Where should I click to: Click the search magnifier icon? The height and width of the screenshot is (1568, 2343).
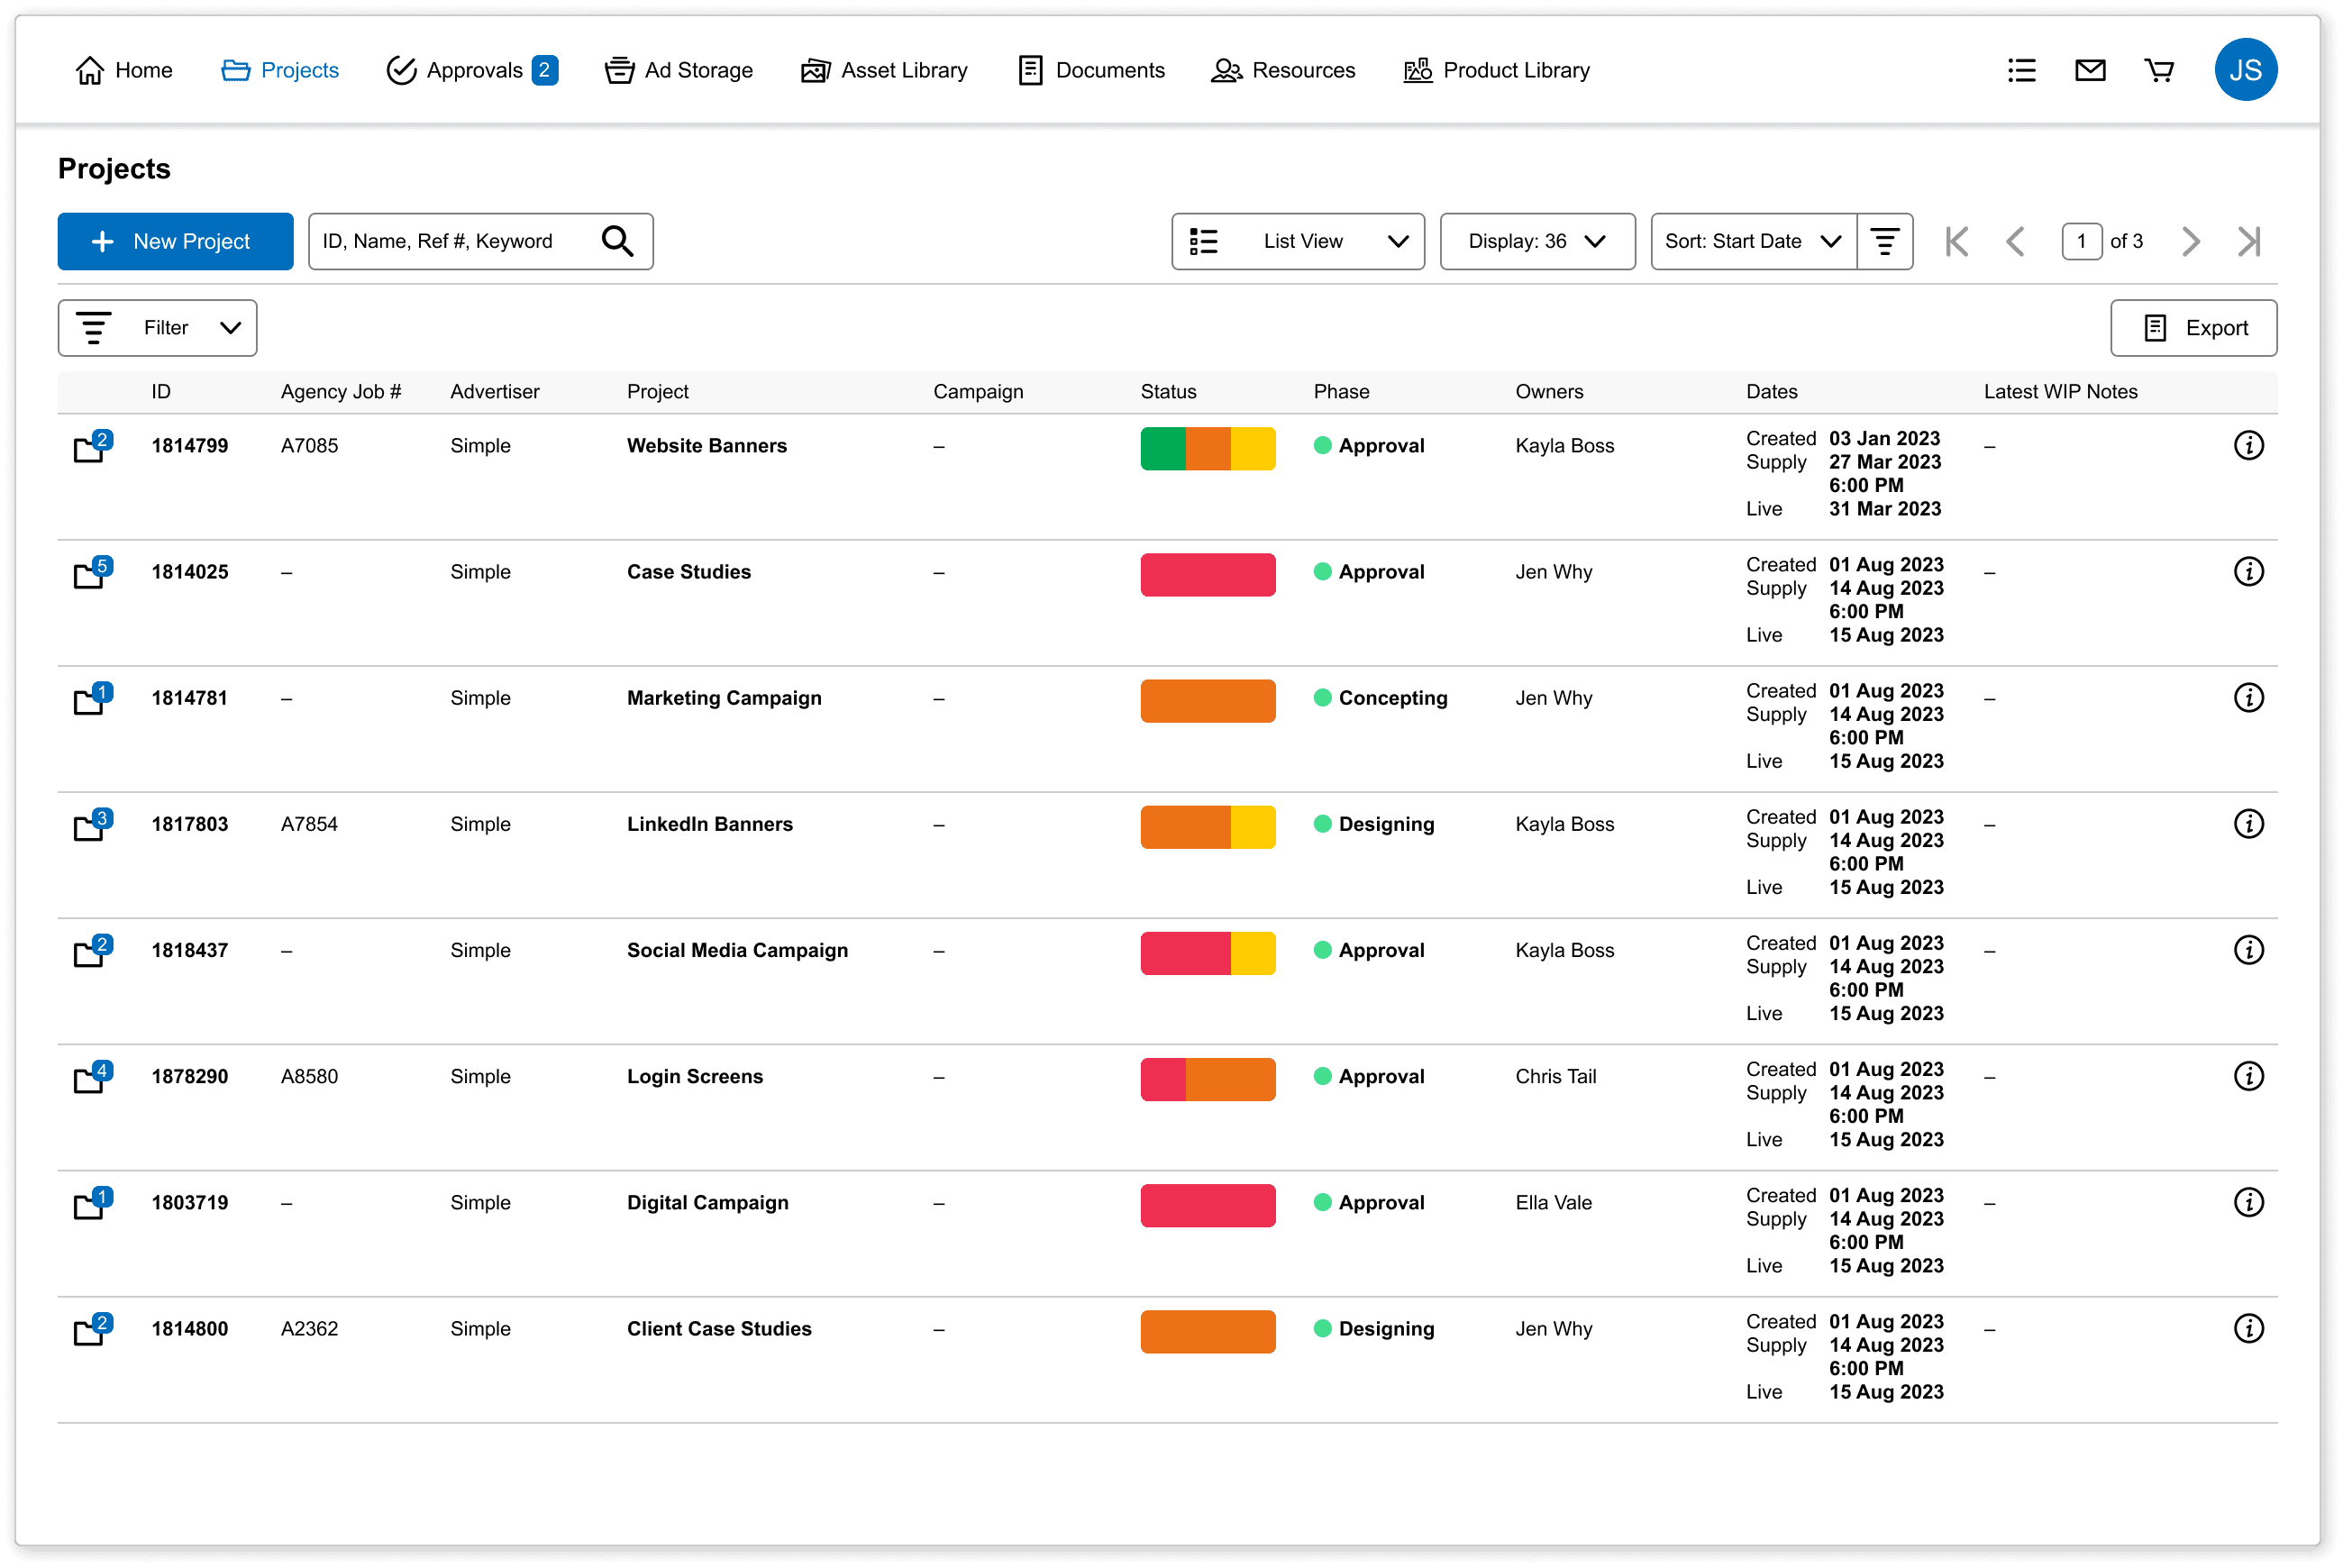point(617,241)
